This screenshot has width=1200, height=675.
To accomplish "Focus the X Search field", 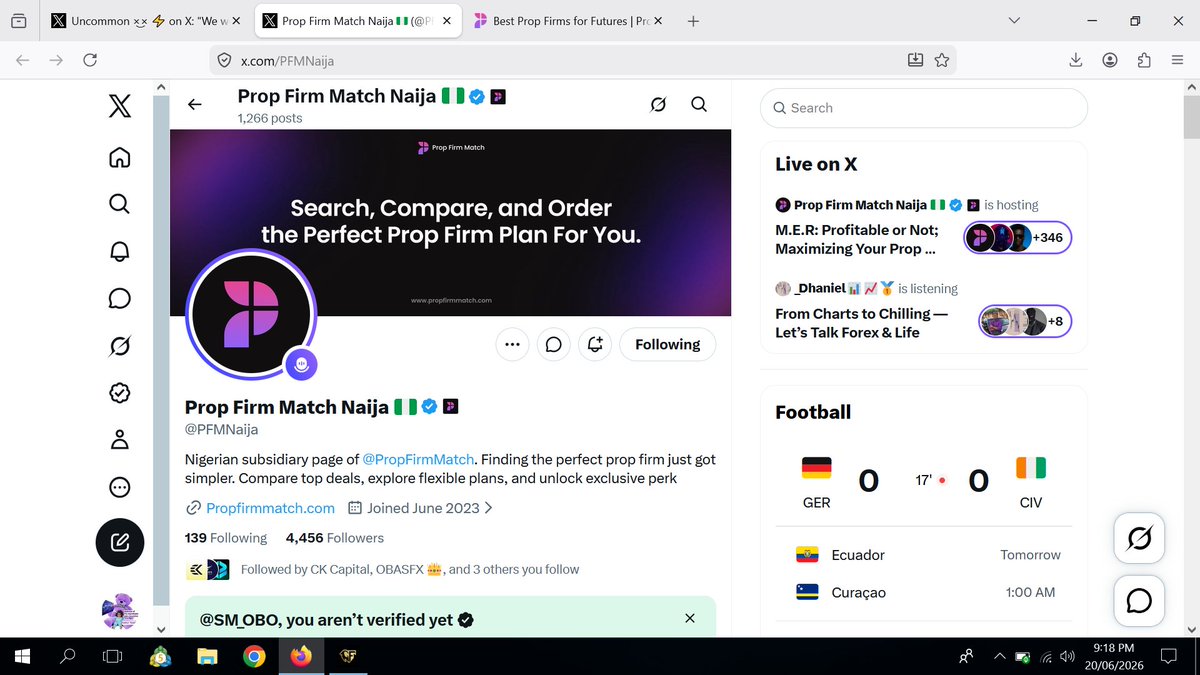I will pos(924,108).
